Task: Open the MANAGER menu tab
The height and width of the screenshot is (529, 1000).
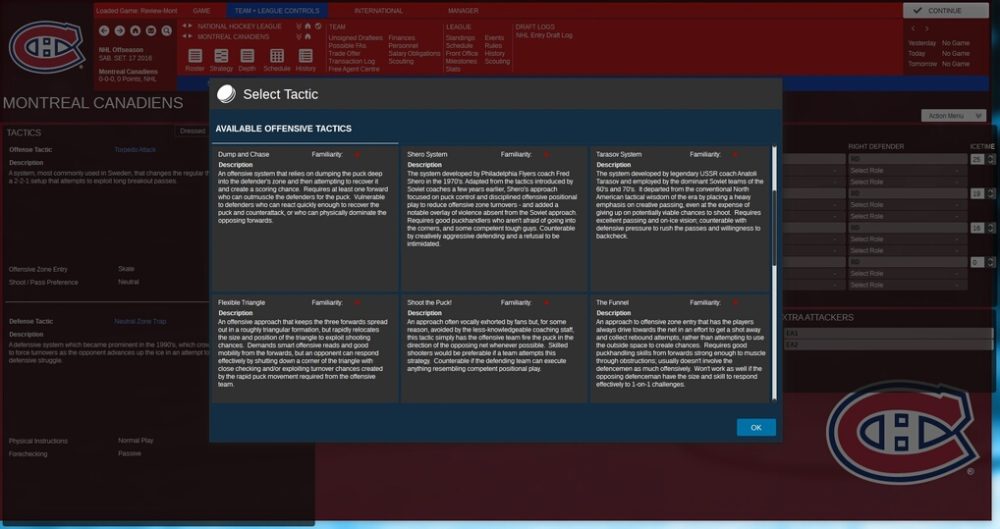Action: (x=463, y=11)
